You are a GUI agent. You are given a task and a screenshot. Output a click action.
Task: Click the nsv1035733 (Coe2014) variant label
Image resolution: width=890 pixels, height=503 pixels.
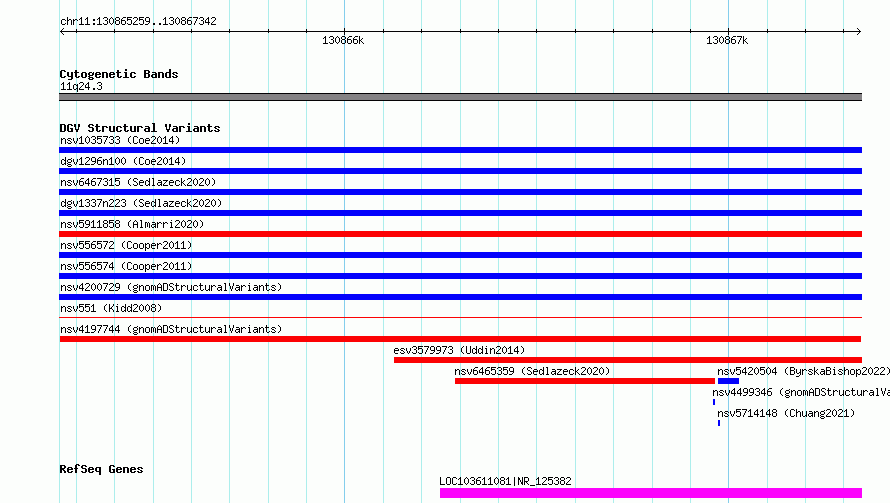pyautogui.click(x=120, y=140)
